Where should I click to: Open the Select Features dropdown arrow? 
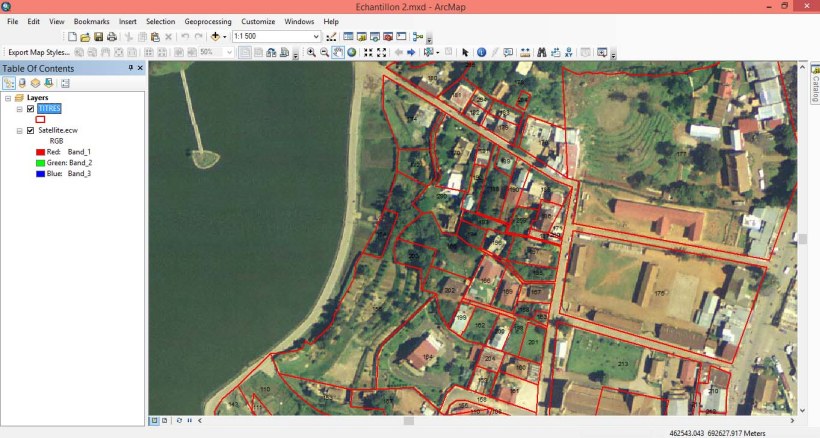point(437,52)
